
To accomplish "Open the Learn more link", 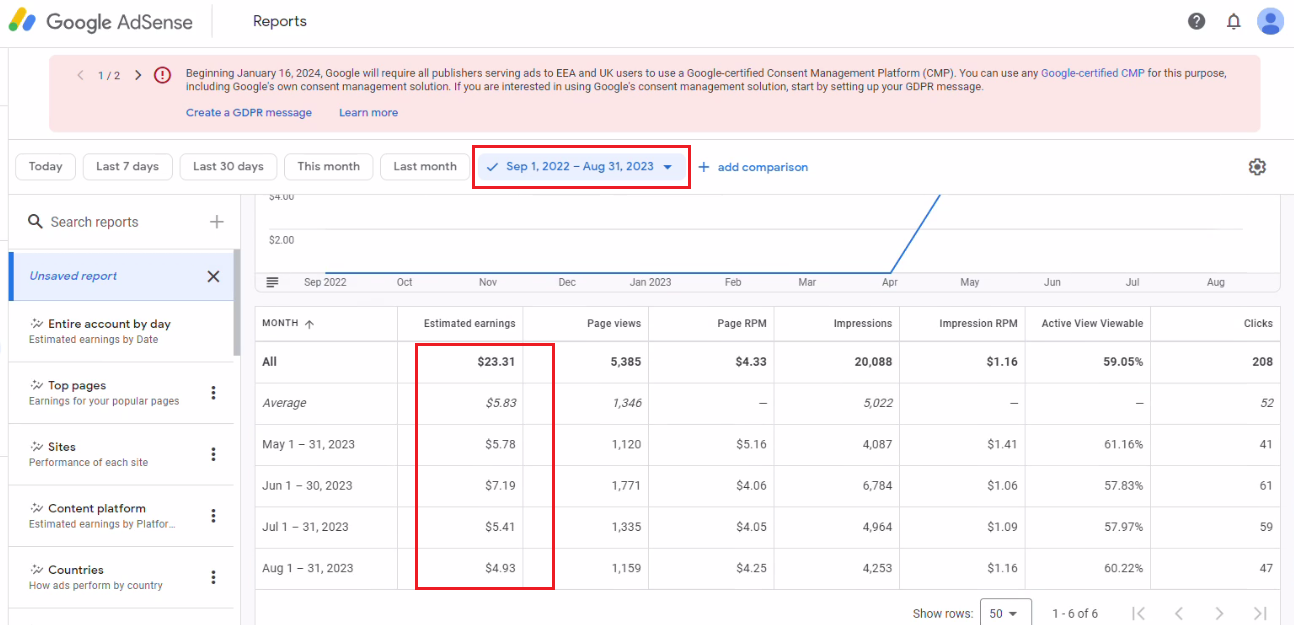I will [368, 113].
